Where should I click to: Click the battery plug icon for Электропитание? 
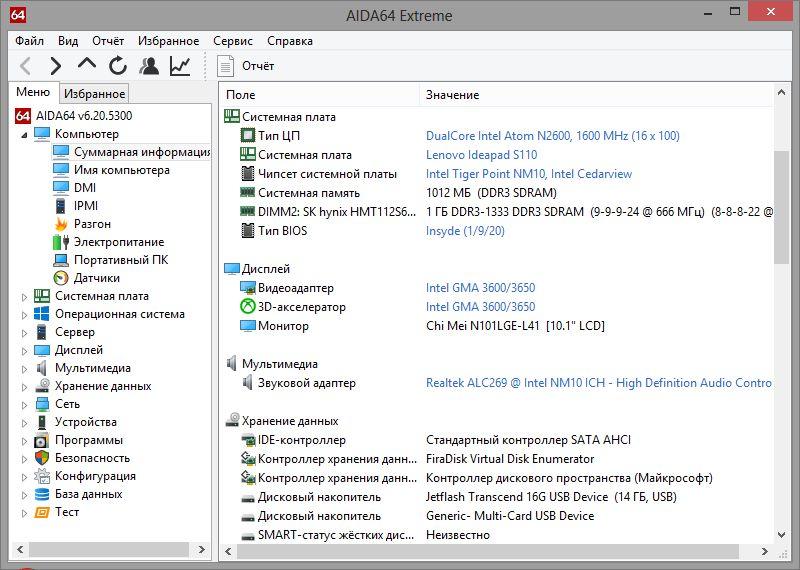61,242
